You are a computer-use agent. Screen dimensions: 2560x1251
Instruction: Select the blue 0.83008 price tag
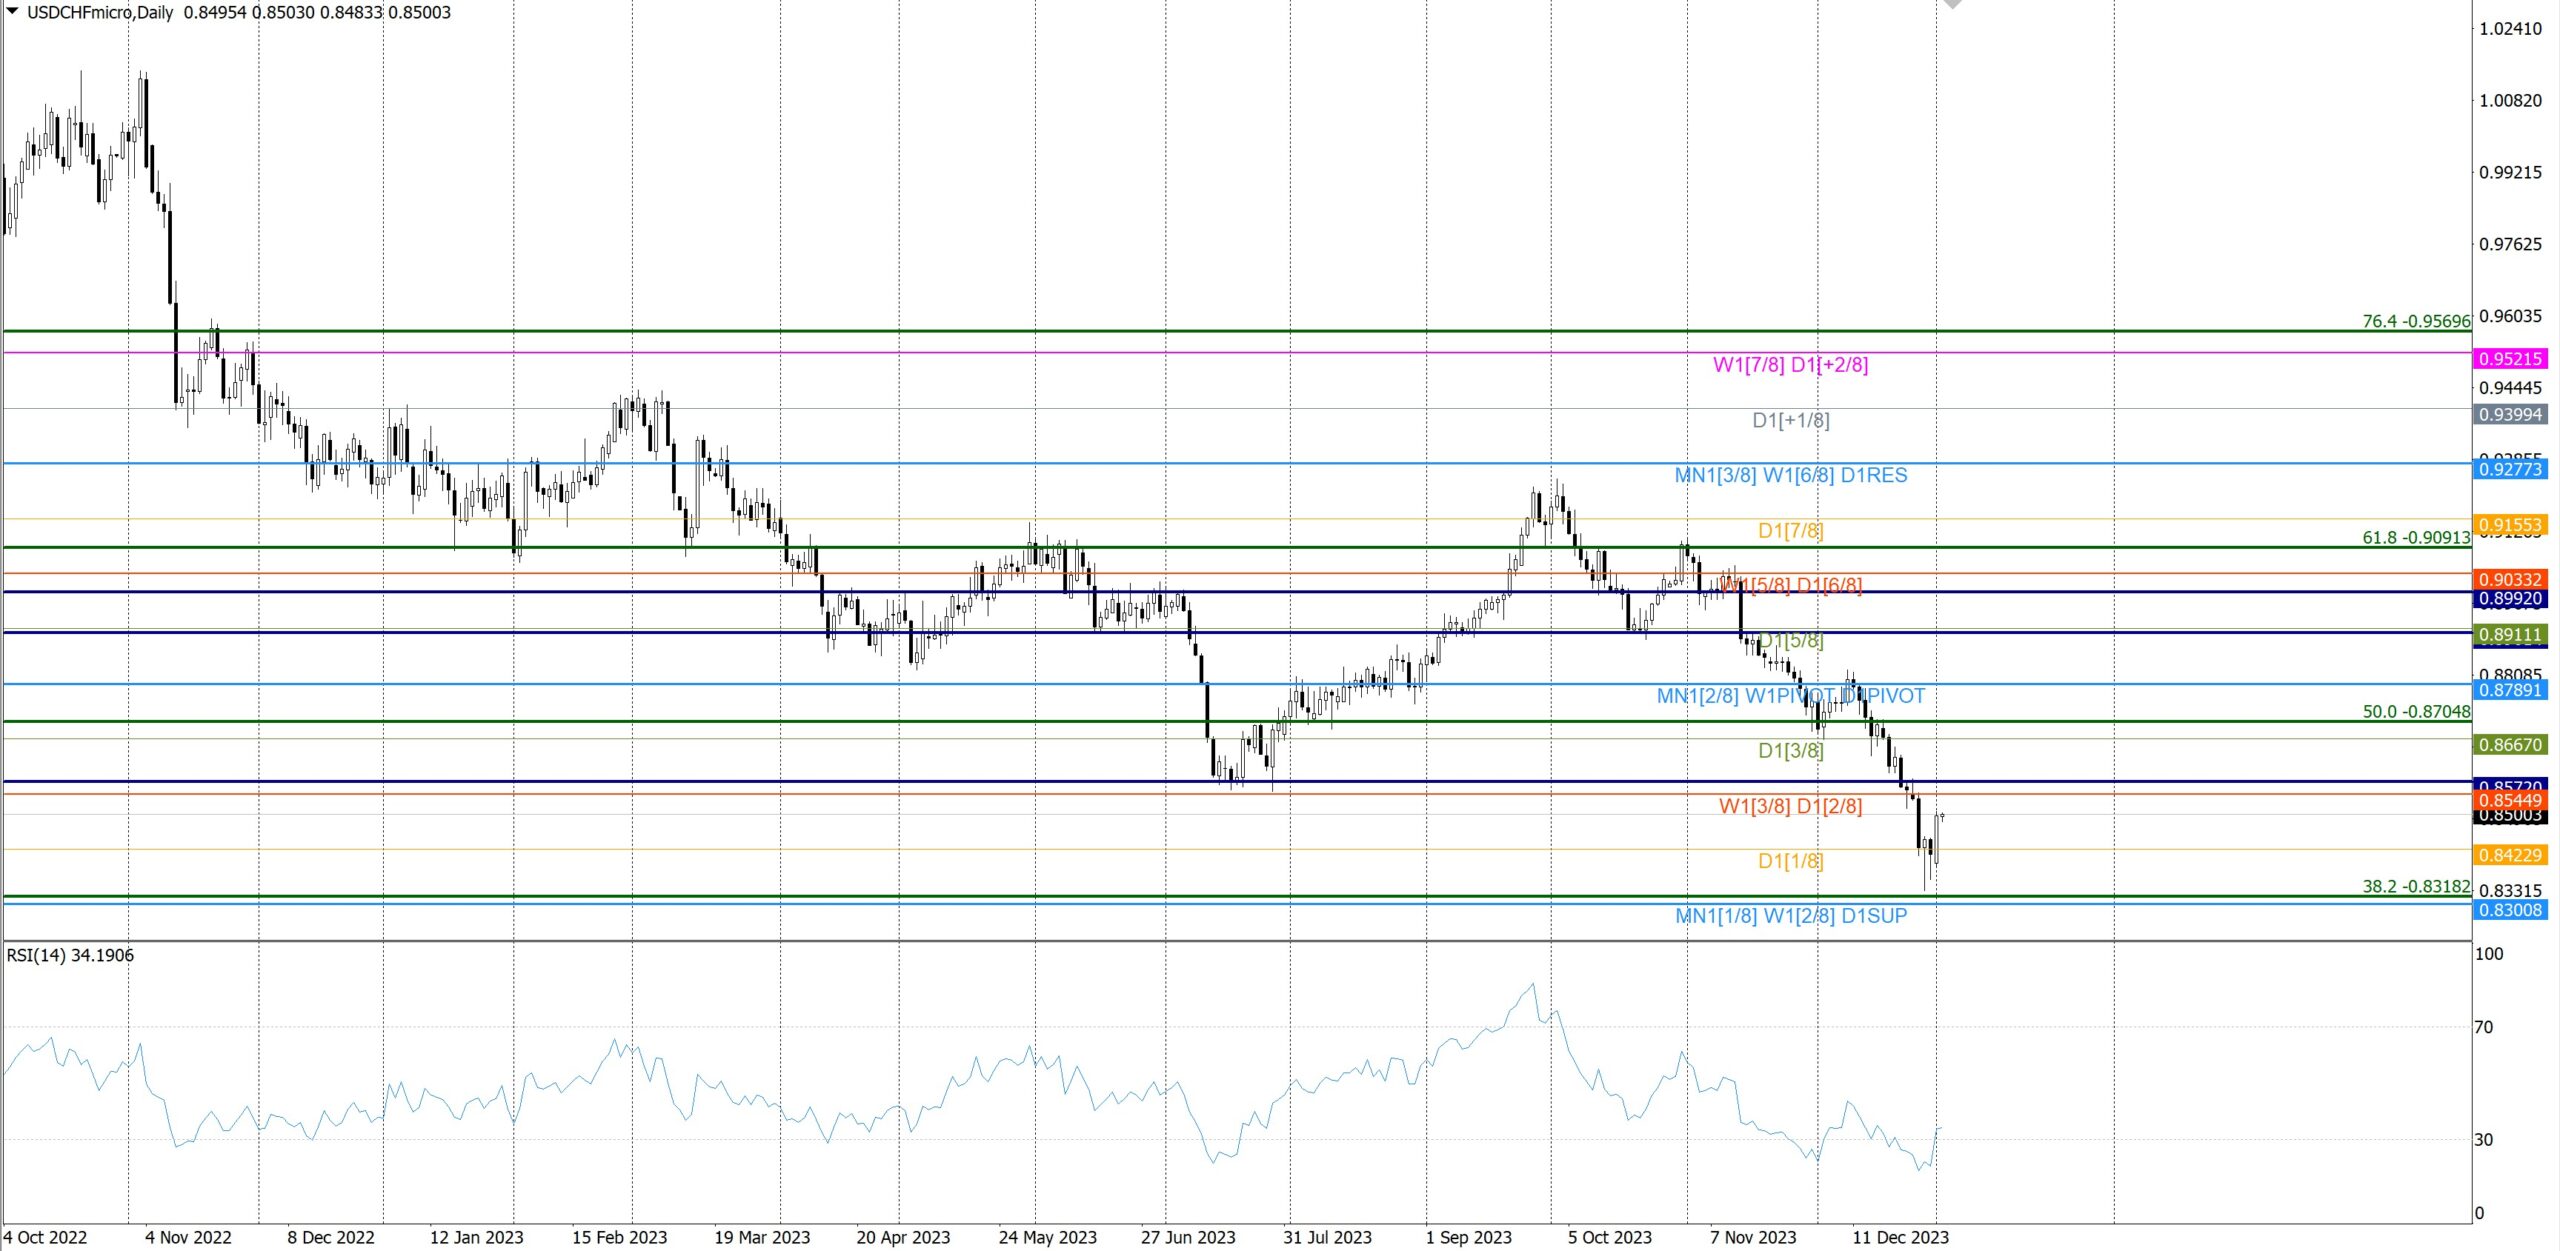click(2509, 910)
